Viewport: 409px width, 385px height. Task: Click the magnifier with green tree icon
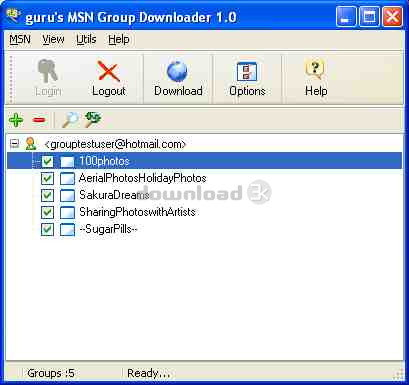click(x=92, y=119)
